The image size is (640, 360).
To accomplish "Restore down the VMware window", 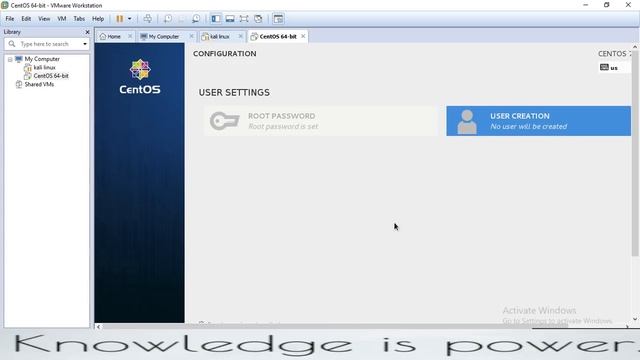I will pyautogui.click(x=607, y=5).
